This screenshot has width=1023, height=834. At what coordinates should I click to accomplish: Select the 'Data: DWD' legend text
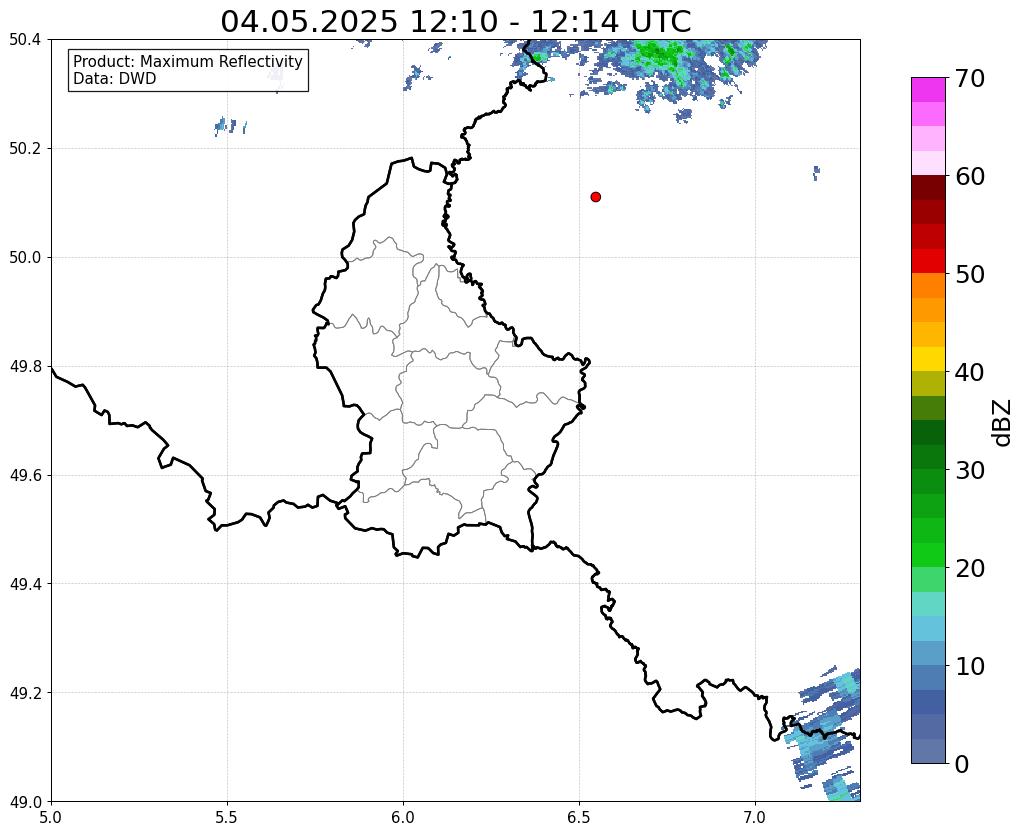click(x=115, y=79)
